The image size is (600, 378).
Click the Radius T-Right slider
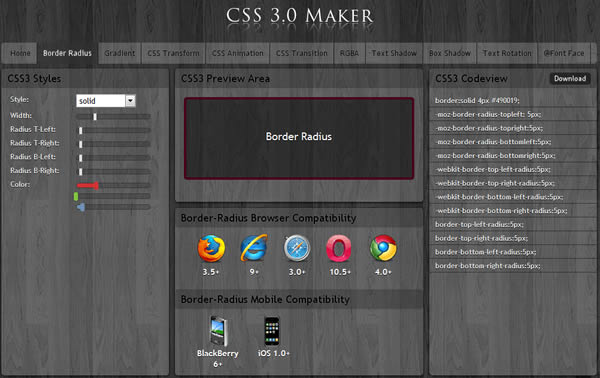(113, 144)
